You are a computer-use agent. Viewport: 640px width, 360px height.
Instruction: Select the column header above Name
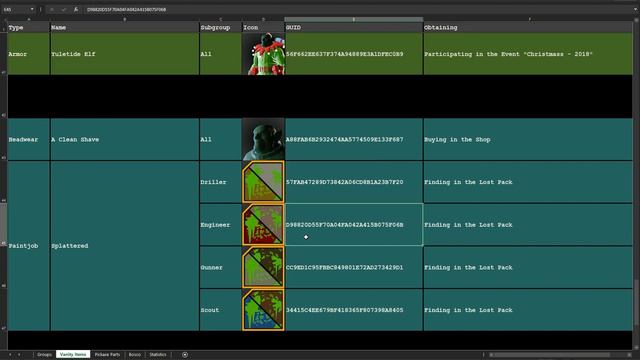point(124,19)
